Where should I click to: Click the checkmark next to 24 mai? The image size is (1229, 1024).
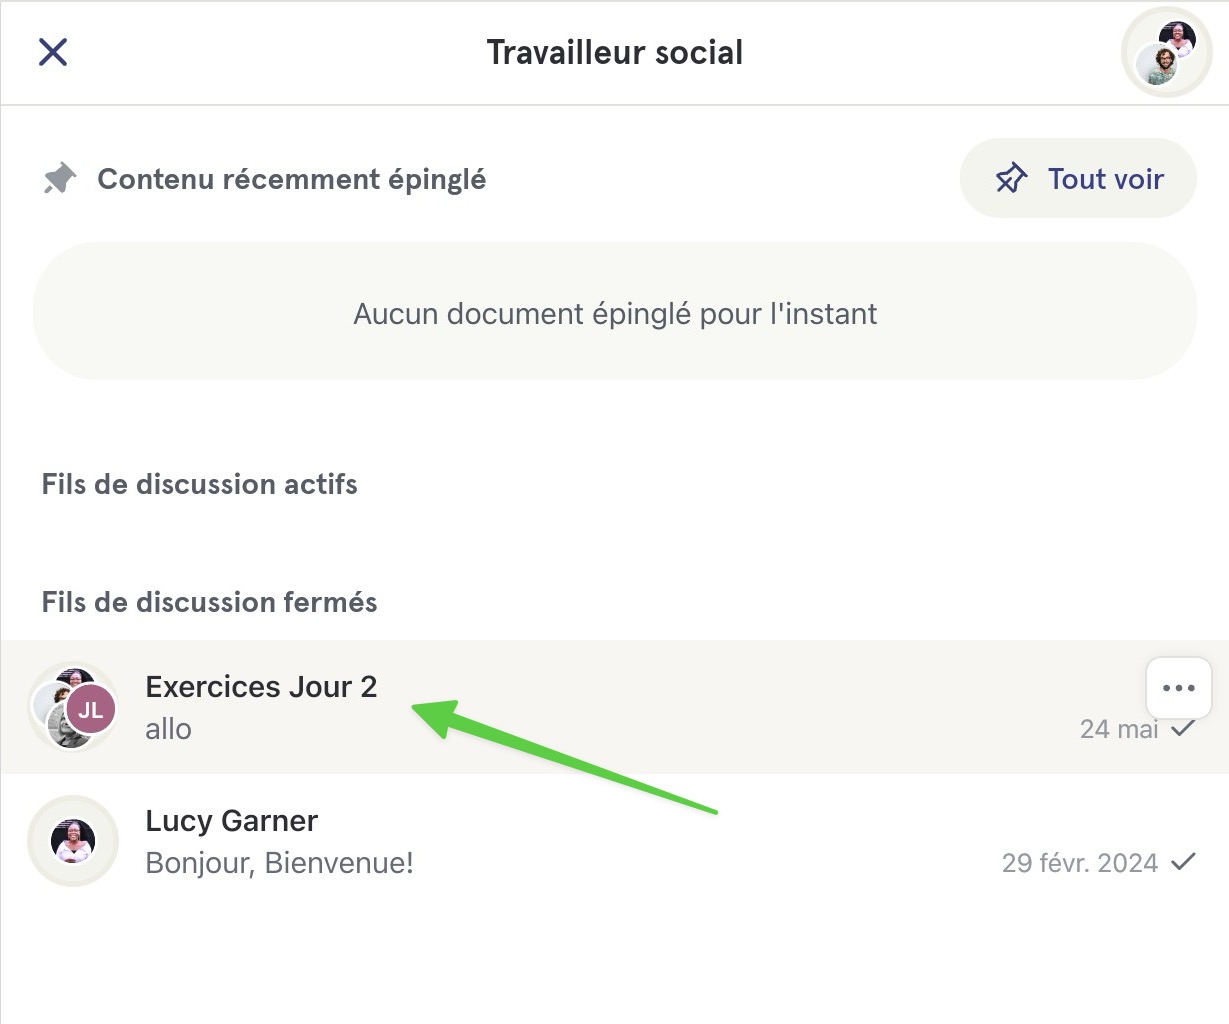point(1183,728)
